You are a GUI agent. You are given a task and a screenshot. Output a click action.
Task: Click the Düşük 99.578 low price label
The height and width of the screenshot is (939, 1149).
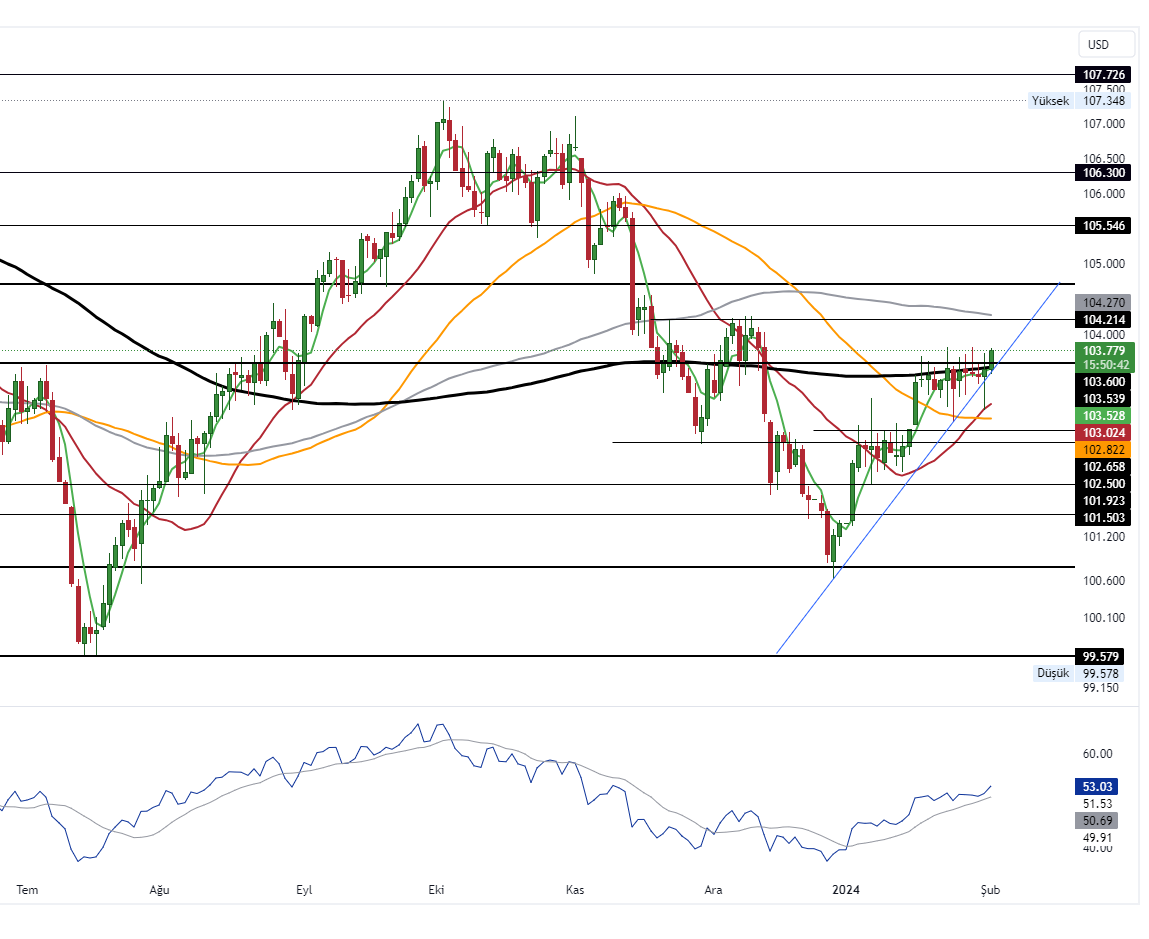(x=1077, y=674)
